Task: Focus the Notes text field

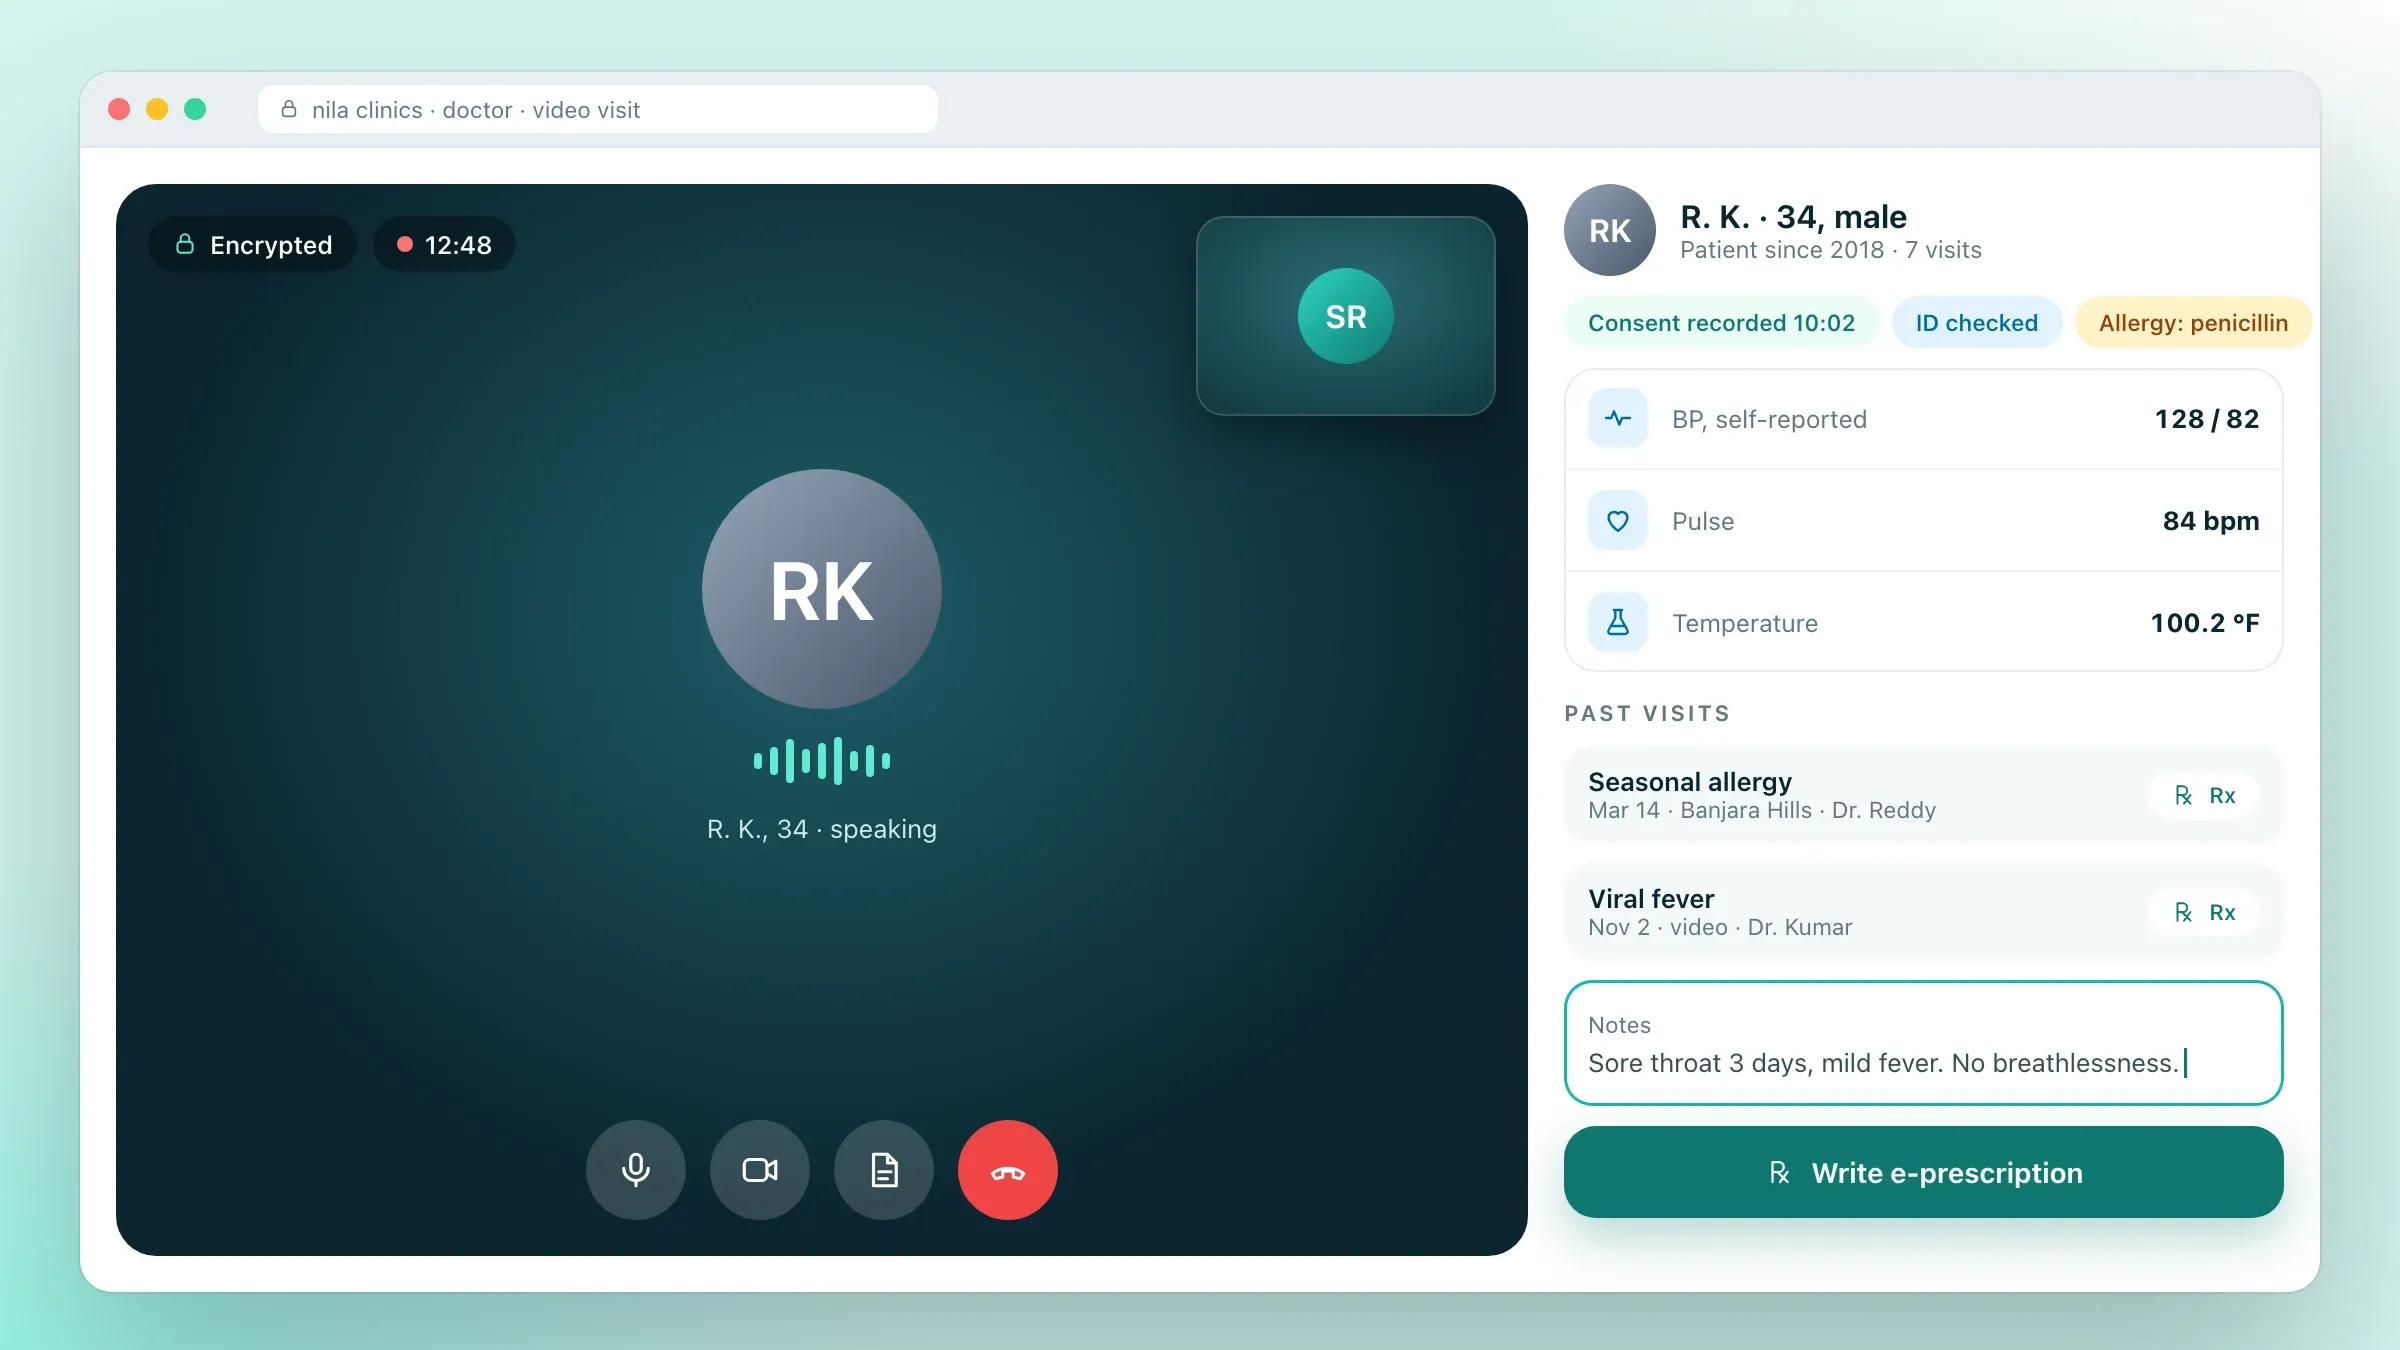Action: point(1923,1043)
